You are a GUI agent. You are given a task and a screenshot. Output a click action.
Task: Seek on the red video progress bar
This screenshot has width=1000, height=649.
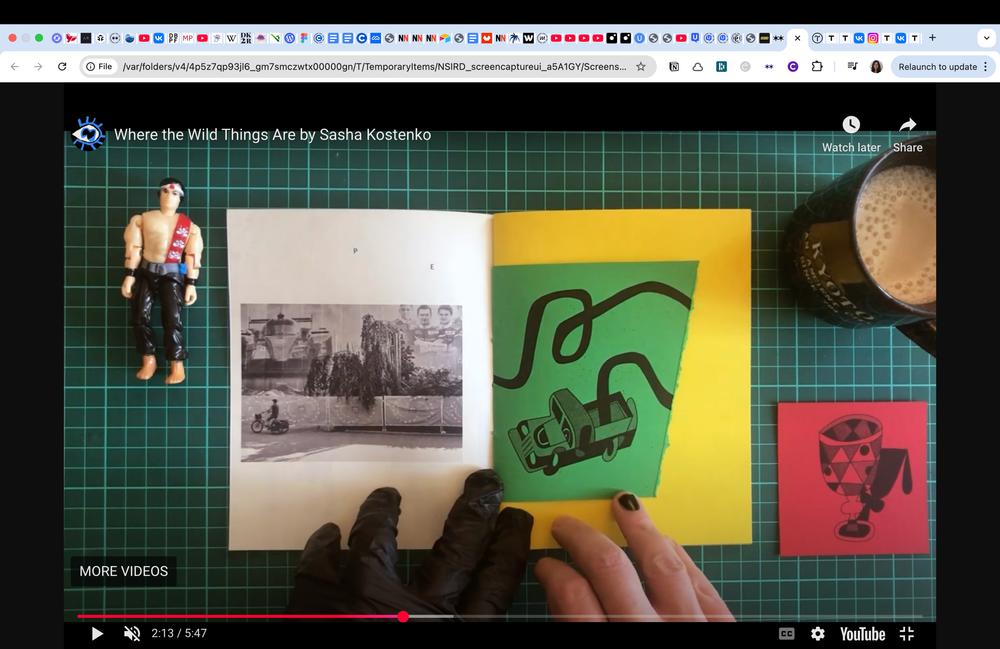point(500,616)
